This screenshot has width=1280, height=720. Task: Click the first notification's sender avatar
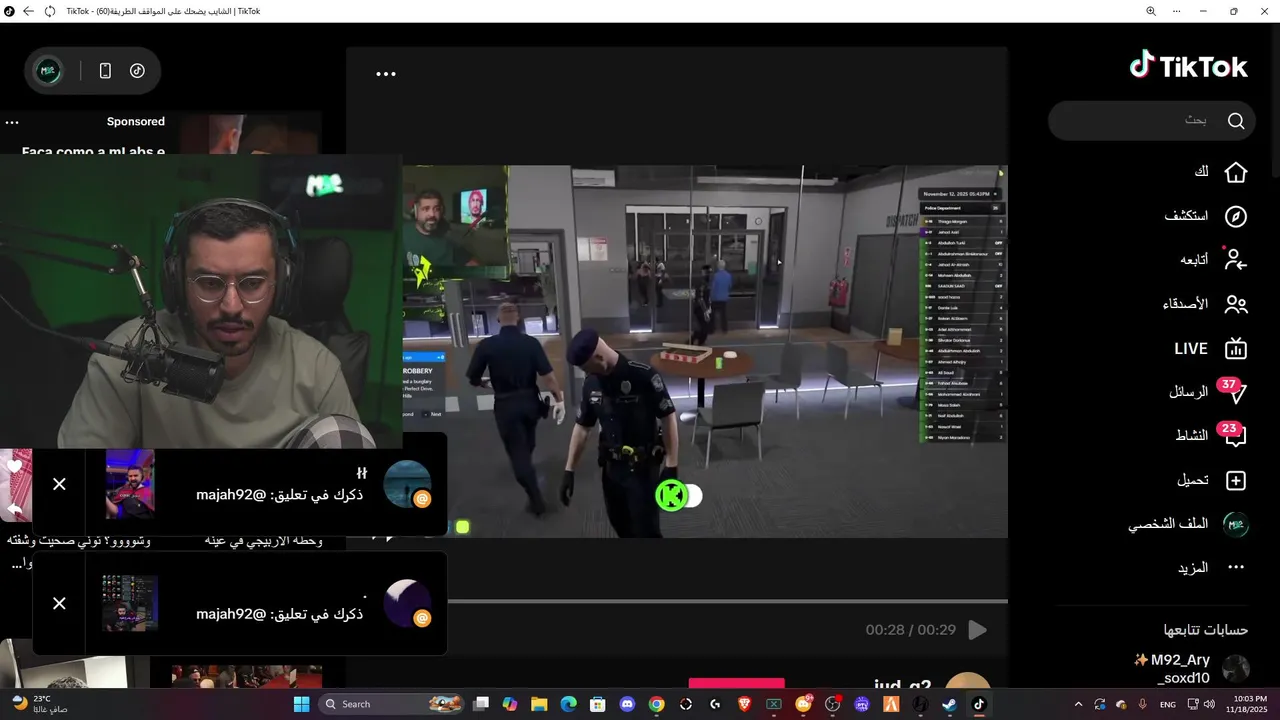coord(407,484)
